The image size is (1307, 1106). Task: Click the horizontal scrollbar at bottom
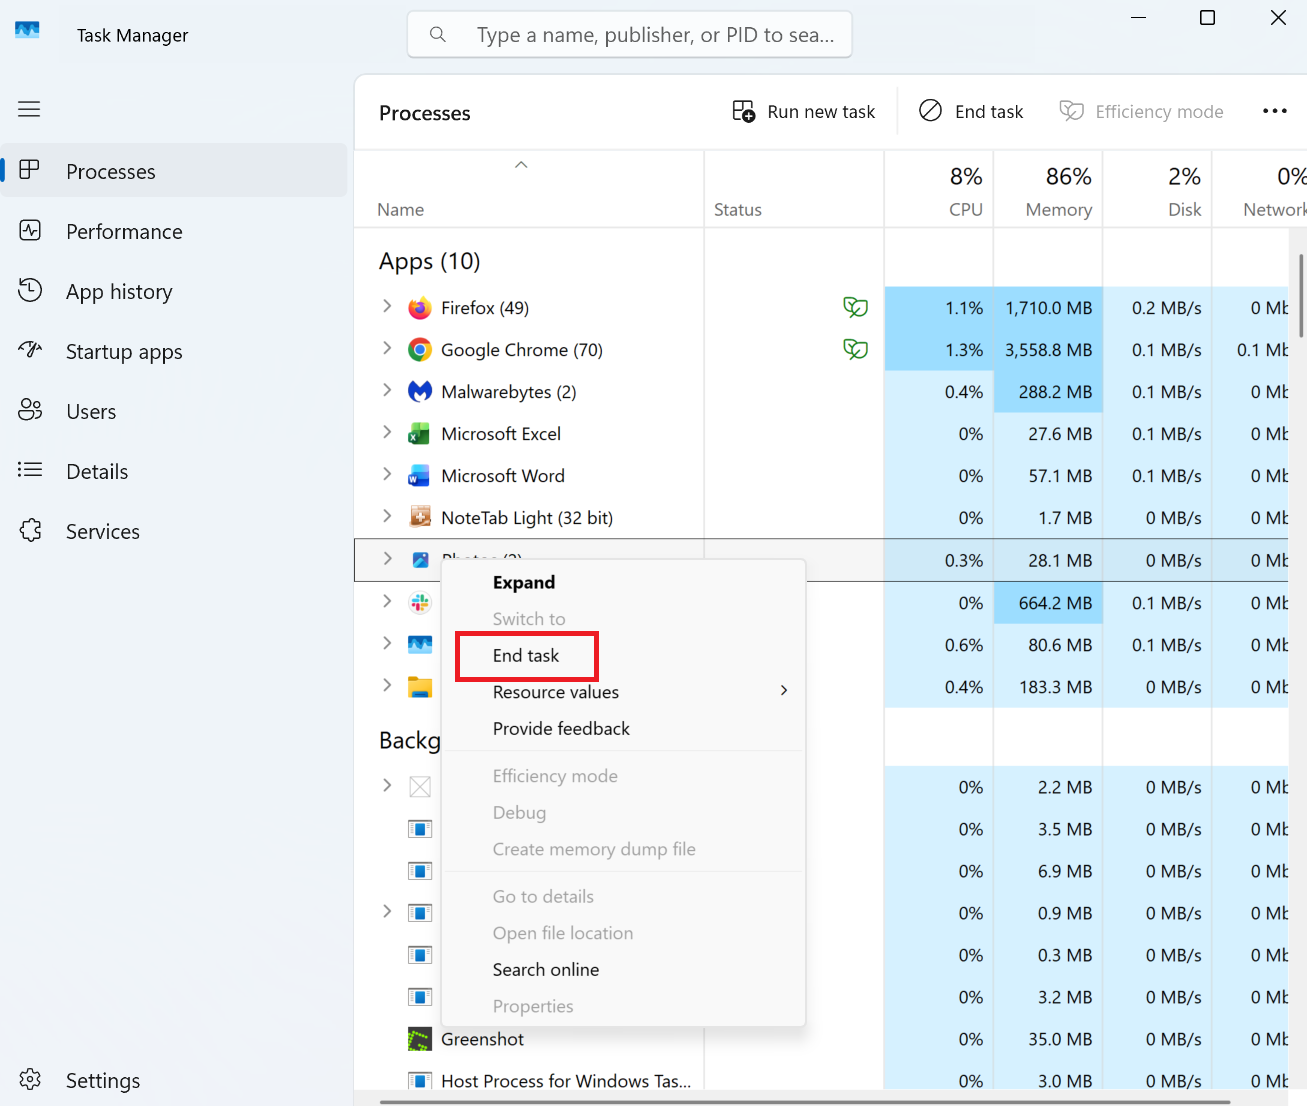tap(805, 1102)
